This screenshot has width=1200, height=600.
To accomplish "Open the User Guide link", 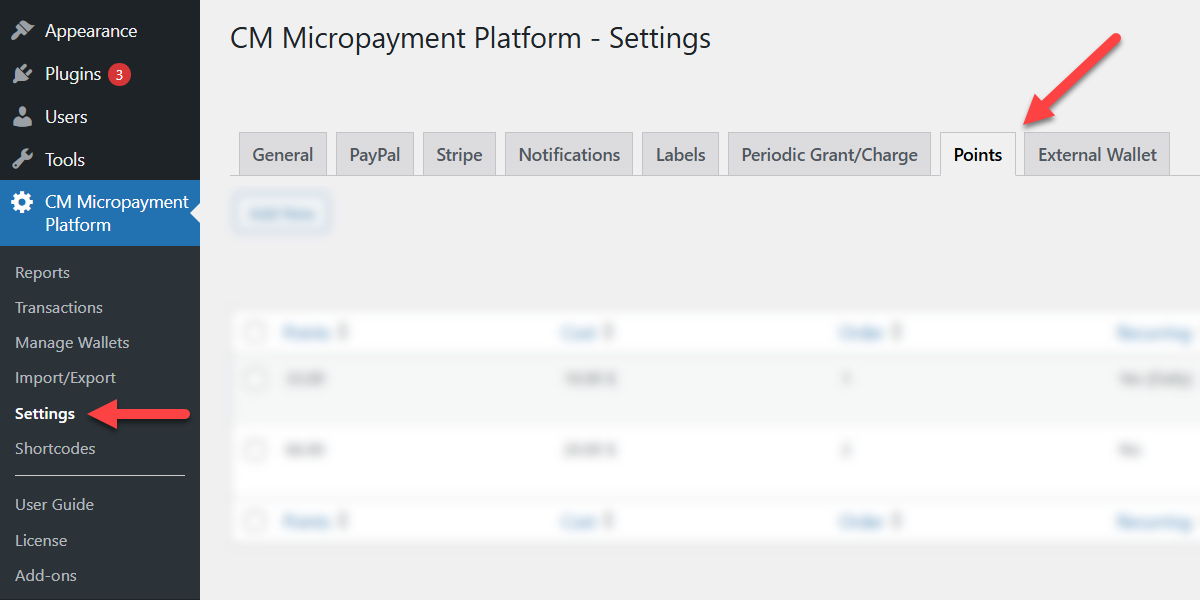I will click(x=54, y=504).
